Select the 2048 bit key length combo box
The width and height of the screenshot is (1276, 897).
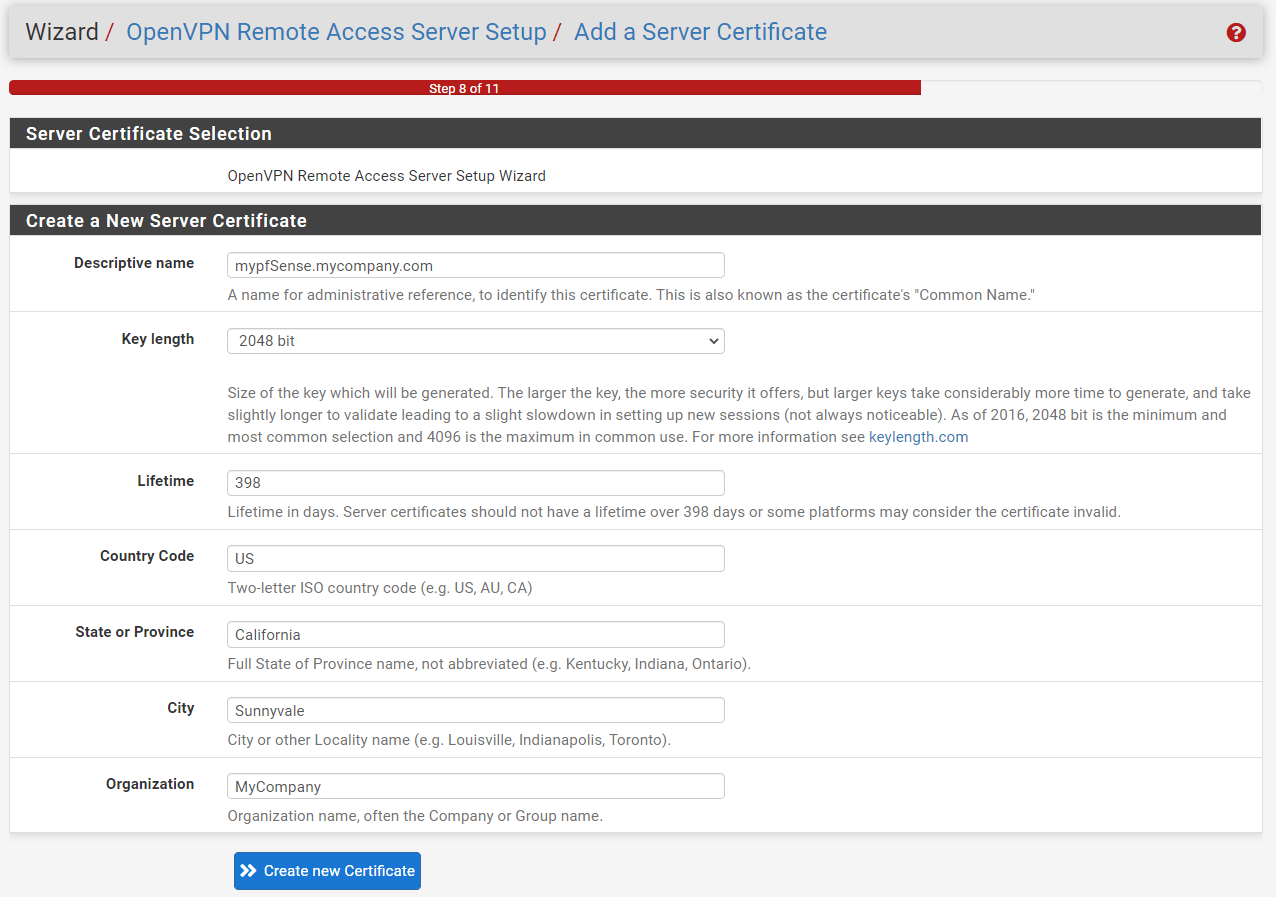[x=475, y=341]
